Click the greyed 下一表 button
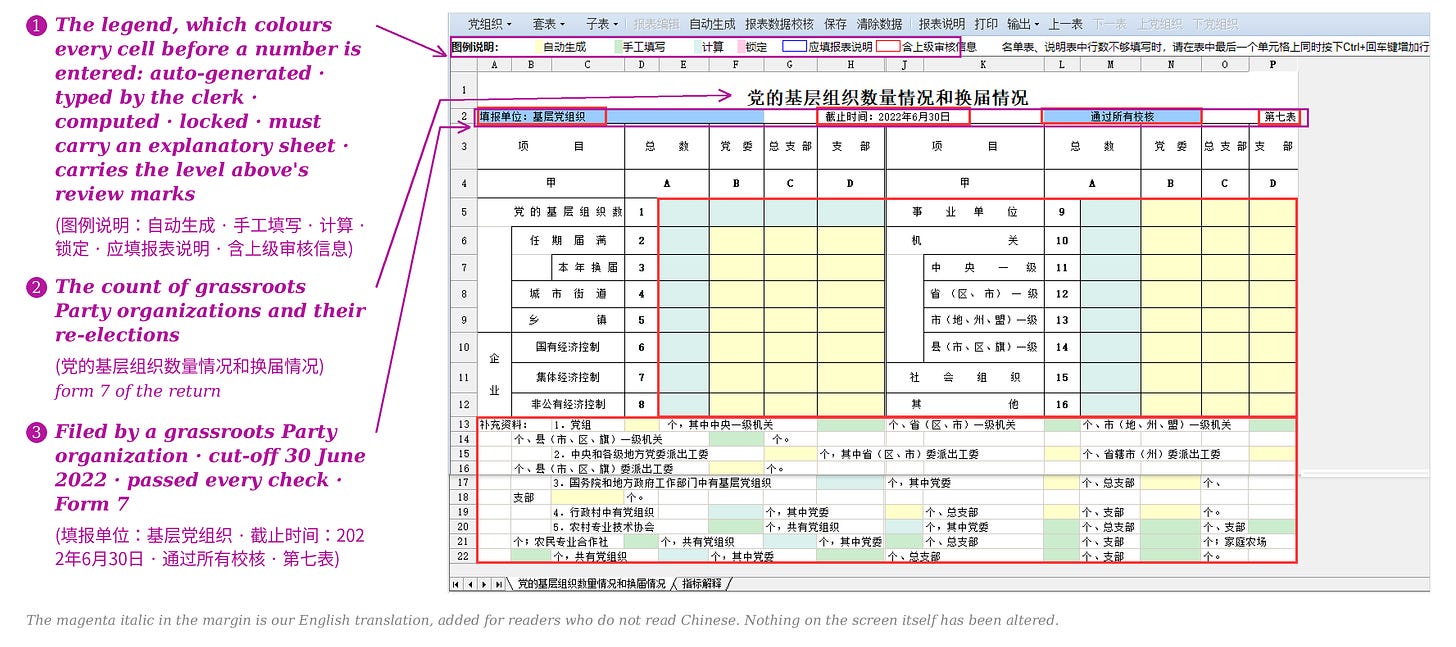 [x=1109, y=24]
